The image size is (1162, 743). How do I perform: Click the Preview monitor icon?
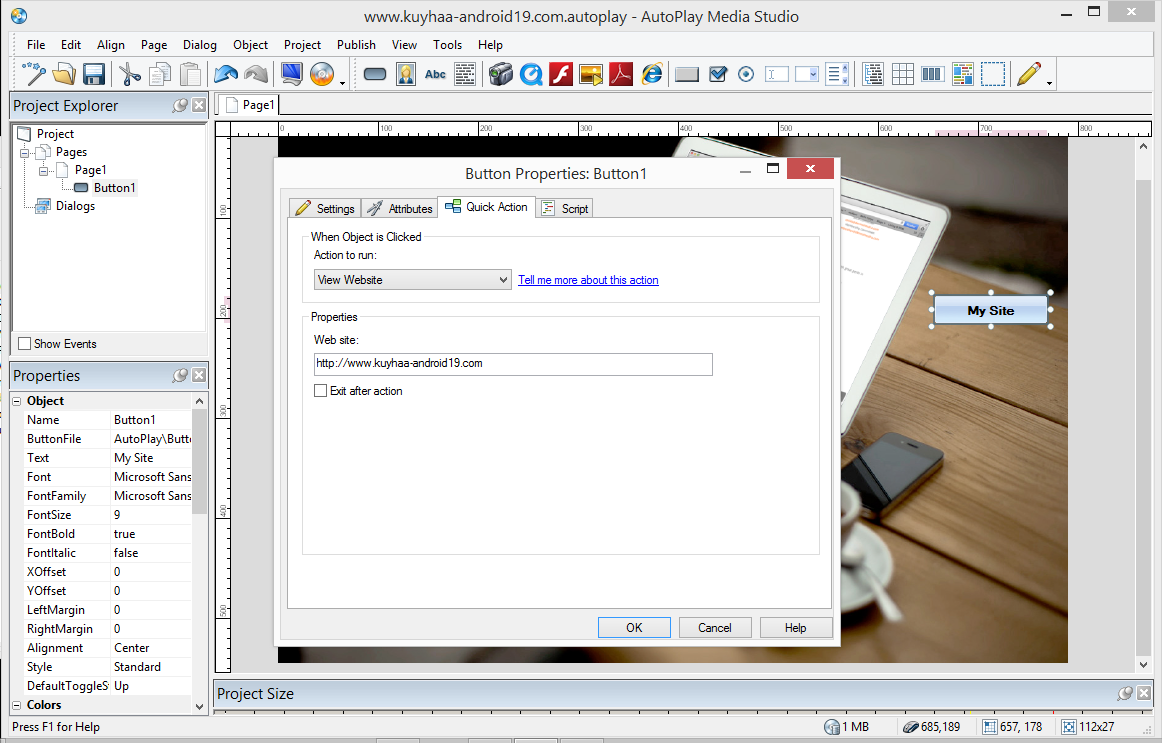pos(292,74)
